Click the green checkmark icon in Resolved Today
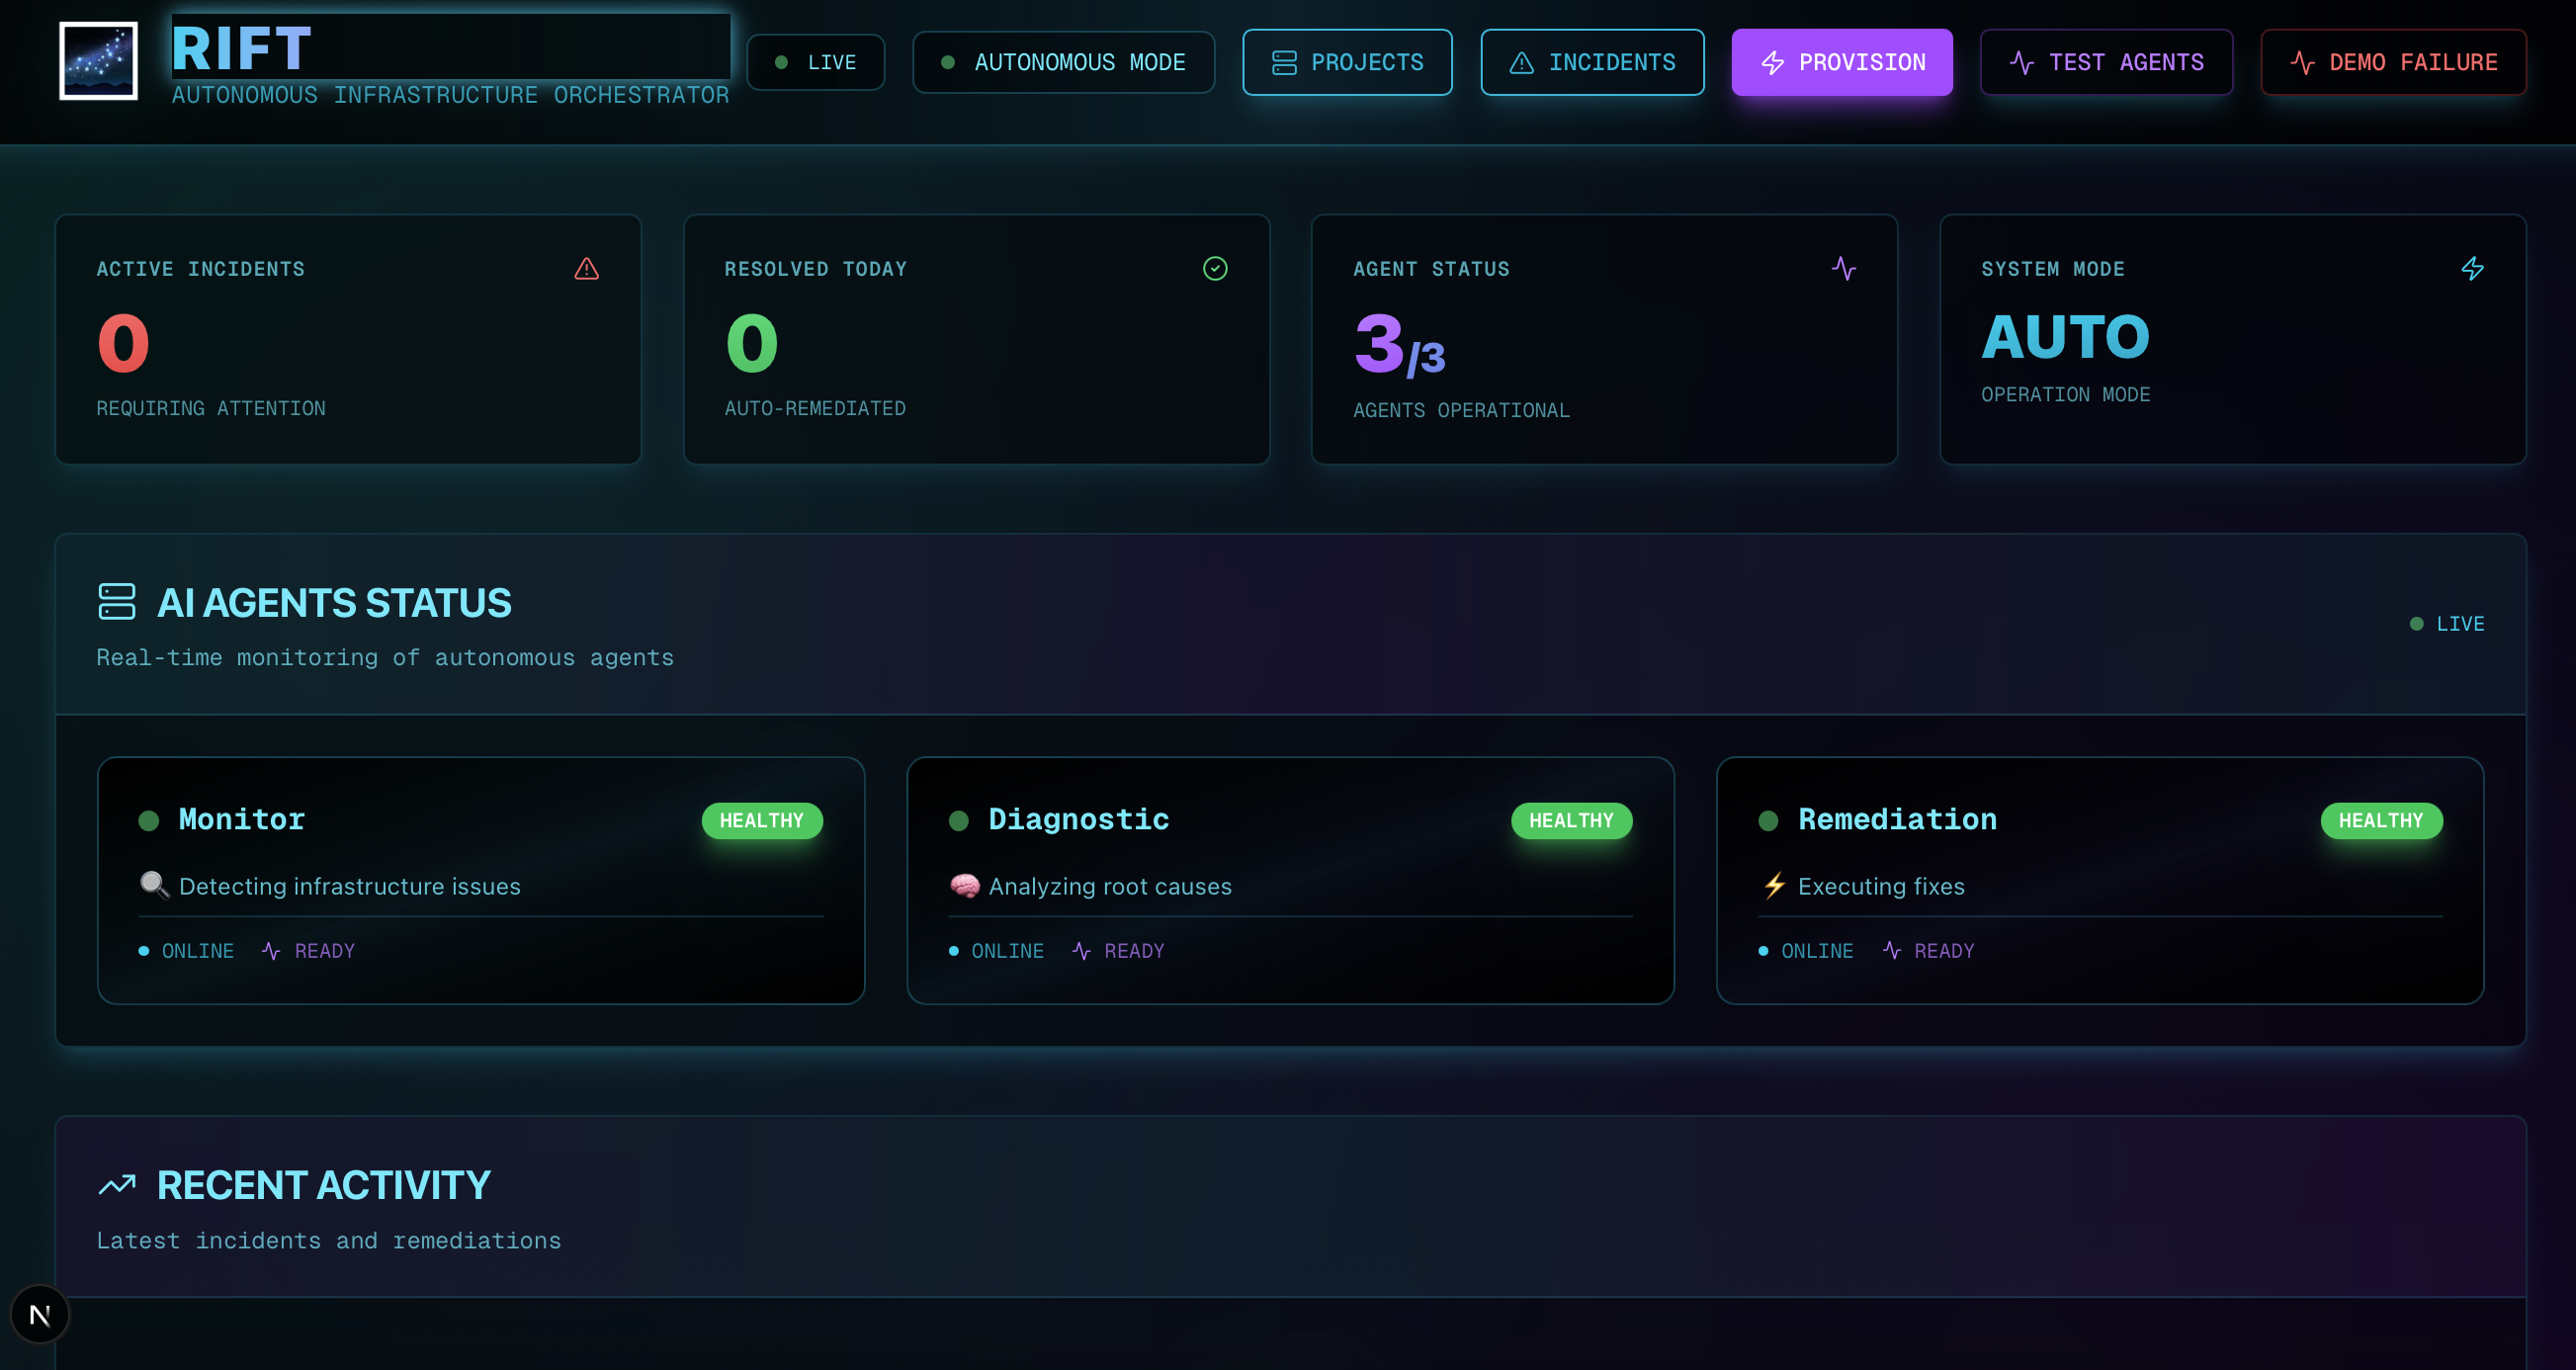The height and width of the screenshot is (1370, 2576). point(1215,269)
